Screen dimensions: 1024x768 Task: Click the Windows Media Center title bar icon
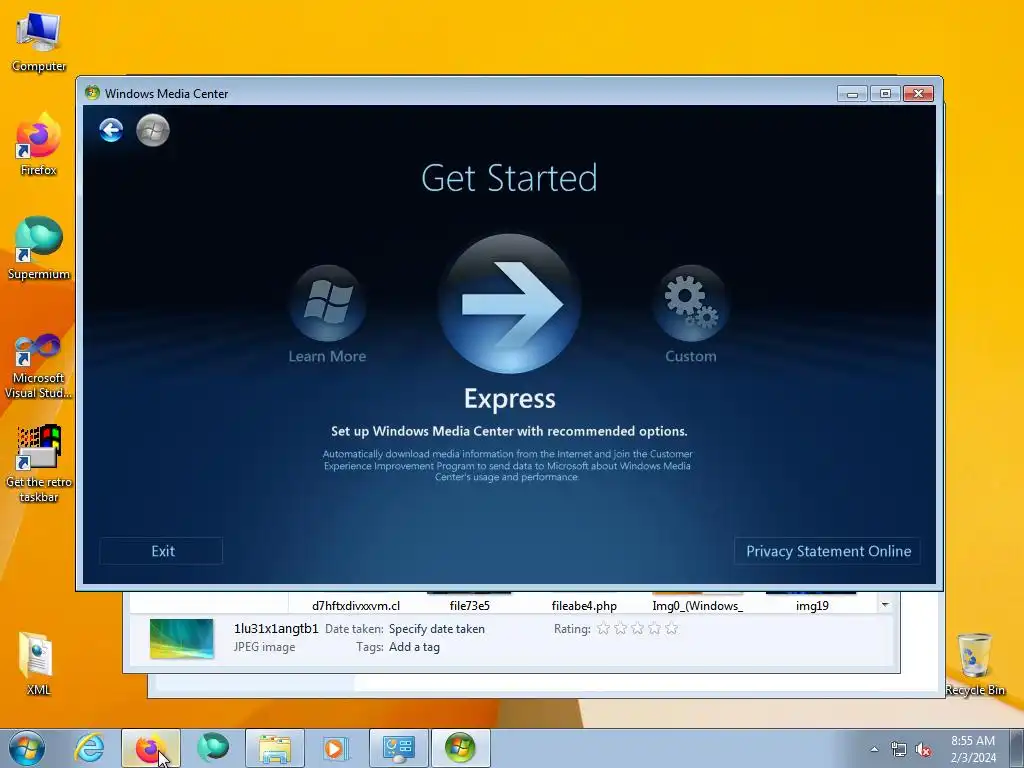(x=92, y=93)
